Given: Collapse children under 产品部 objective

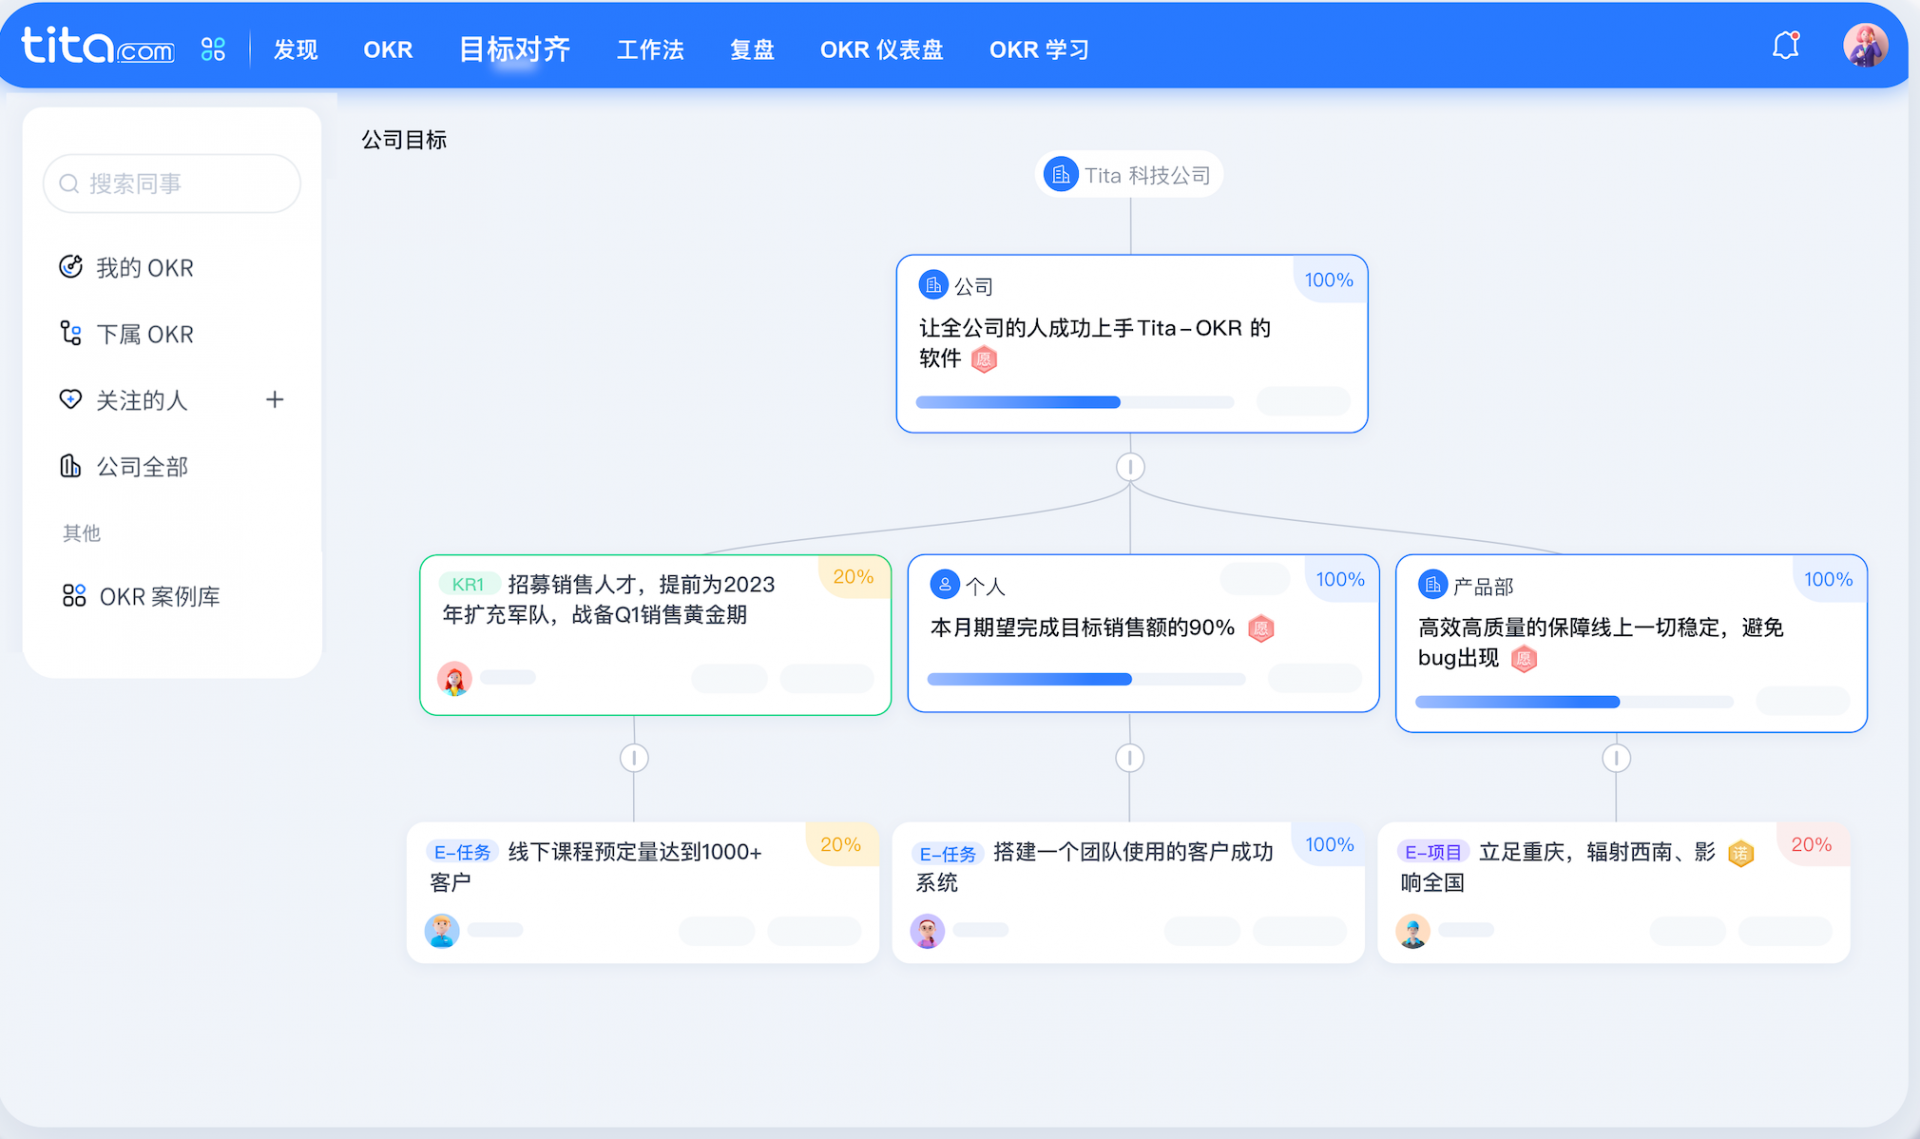Looking at the screenshot, I should [x=1617, y=758].
